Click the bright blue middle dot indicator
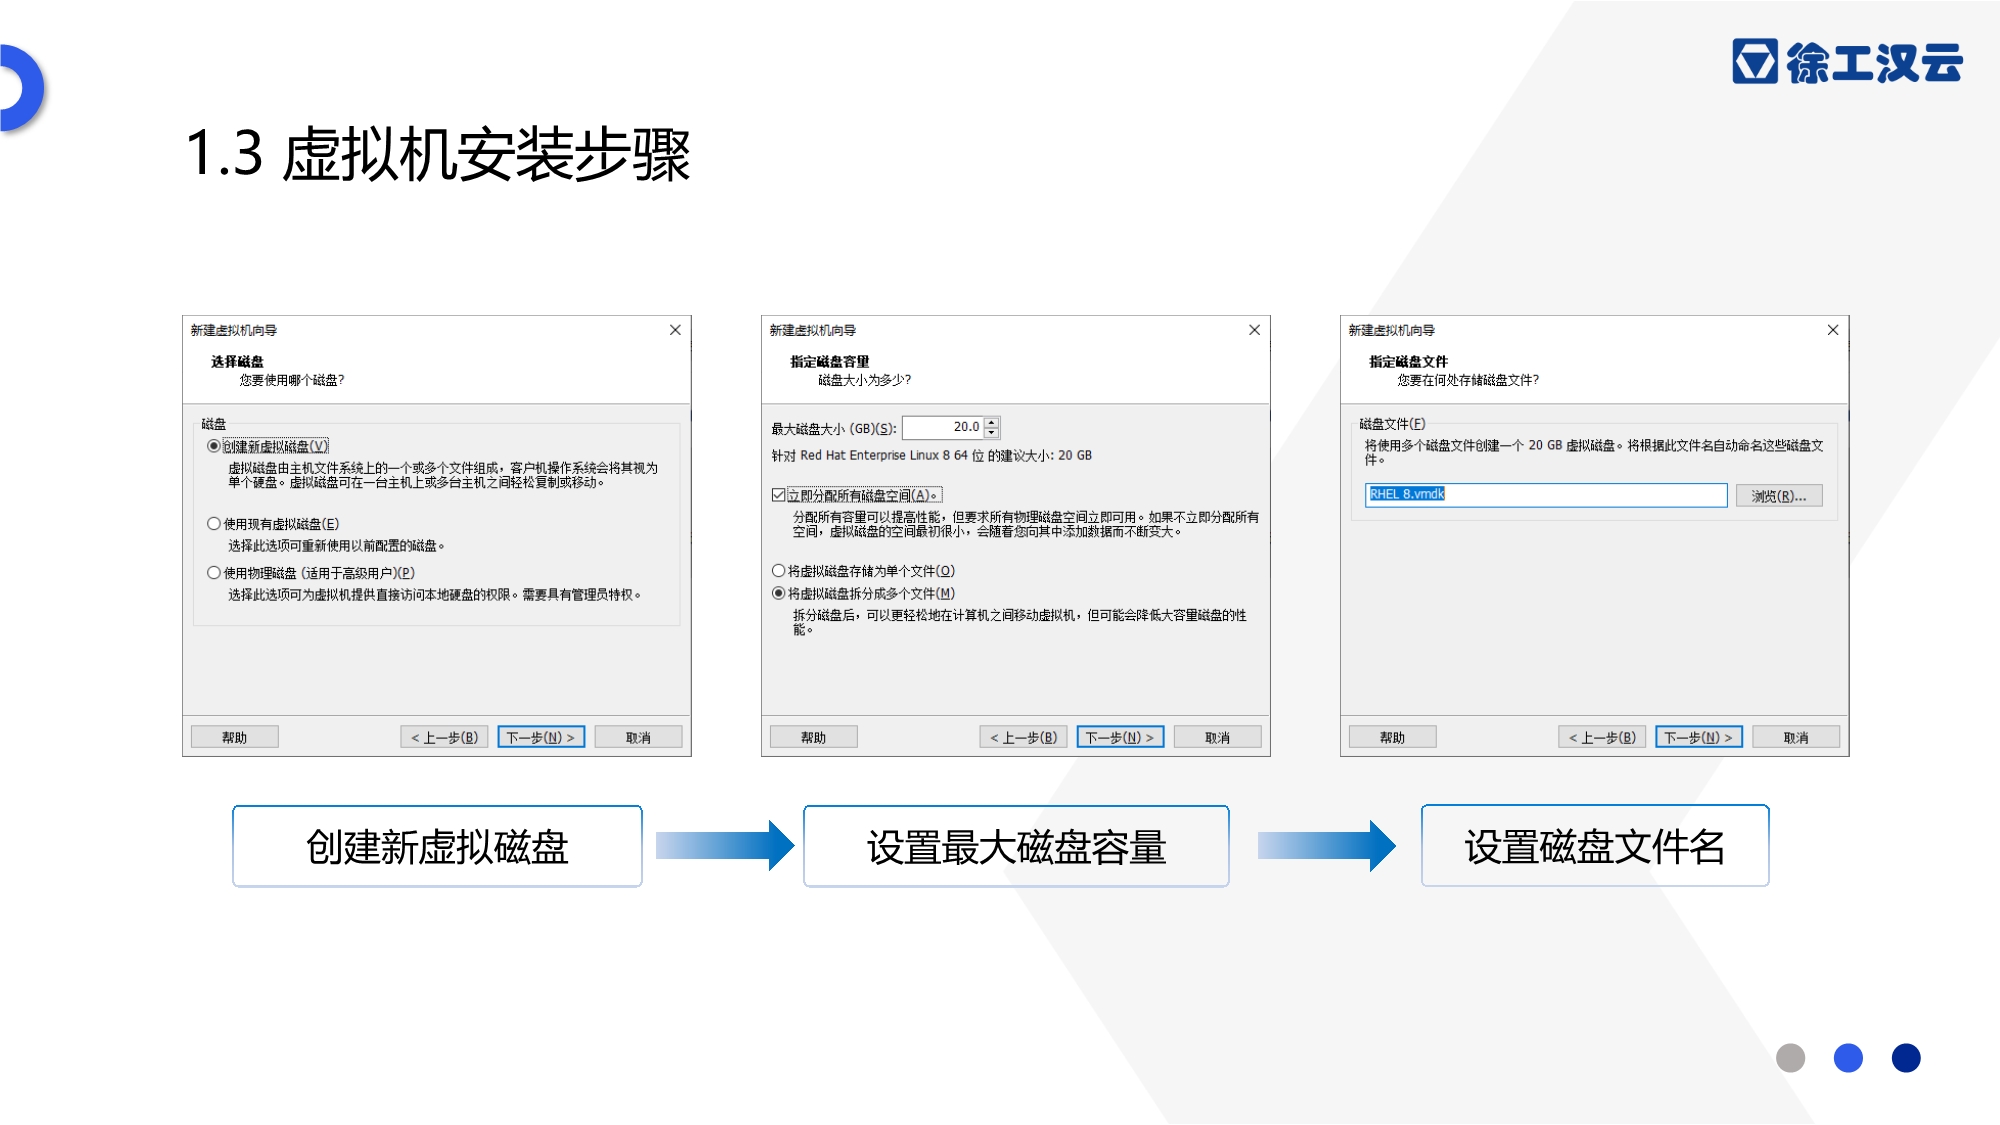The height and width of the screenshot is (1125, 2000). 1848,1058
